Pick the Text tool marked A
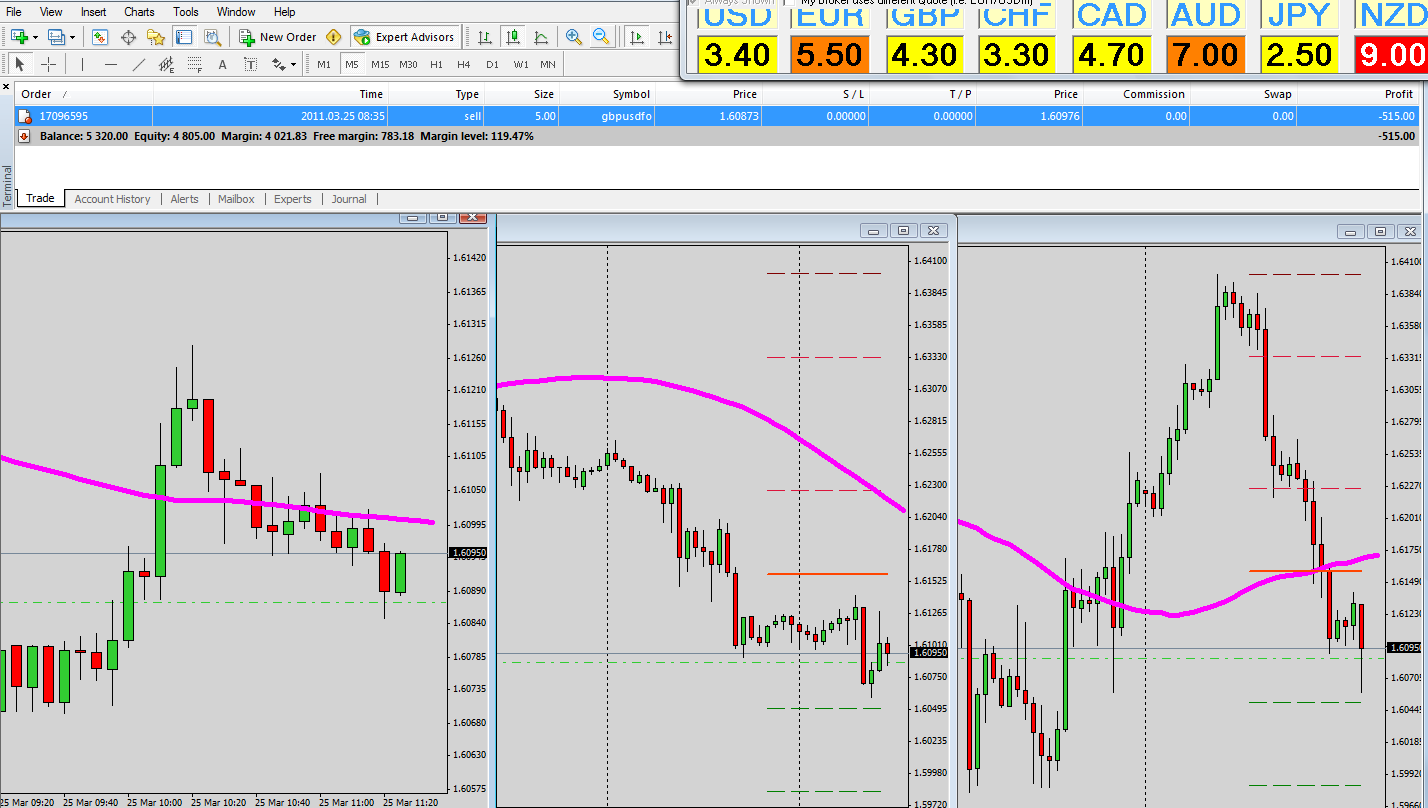The width and height of the screenshot is (1428, 808). (x=223, y=64)
